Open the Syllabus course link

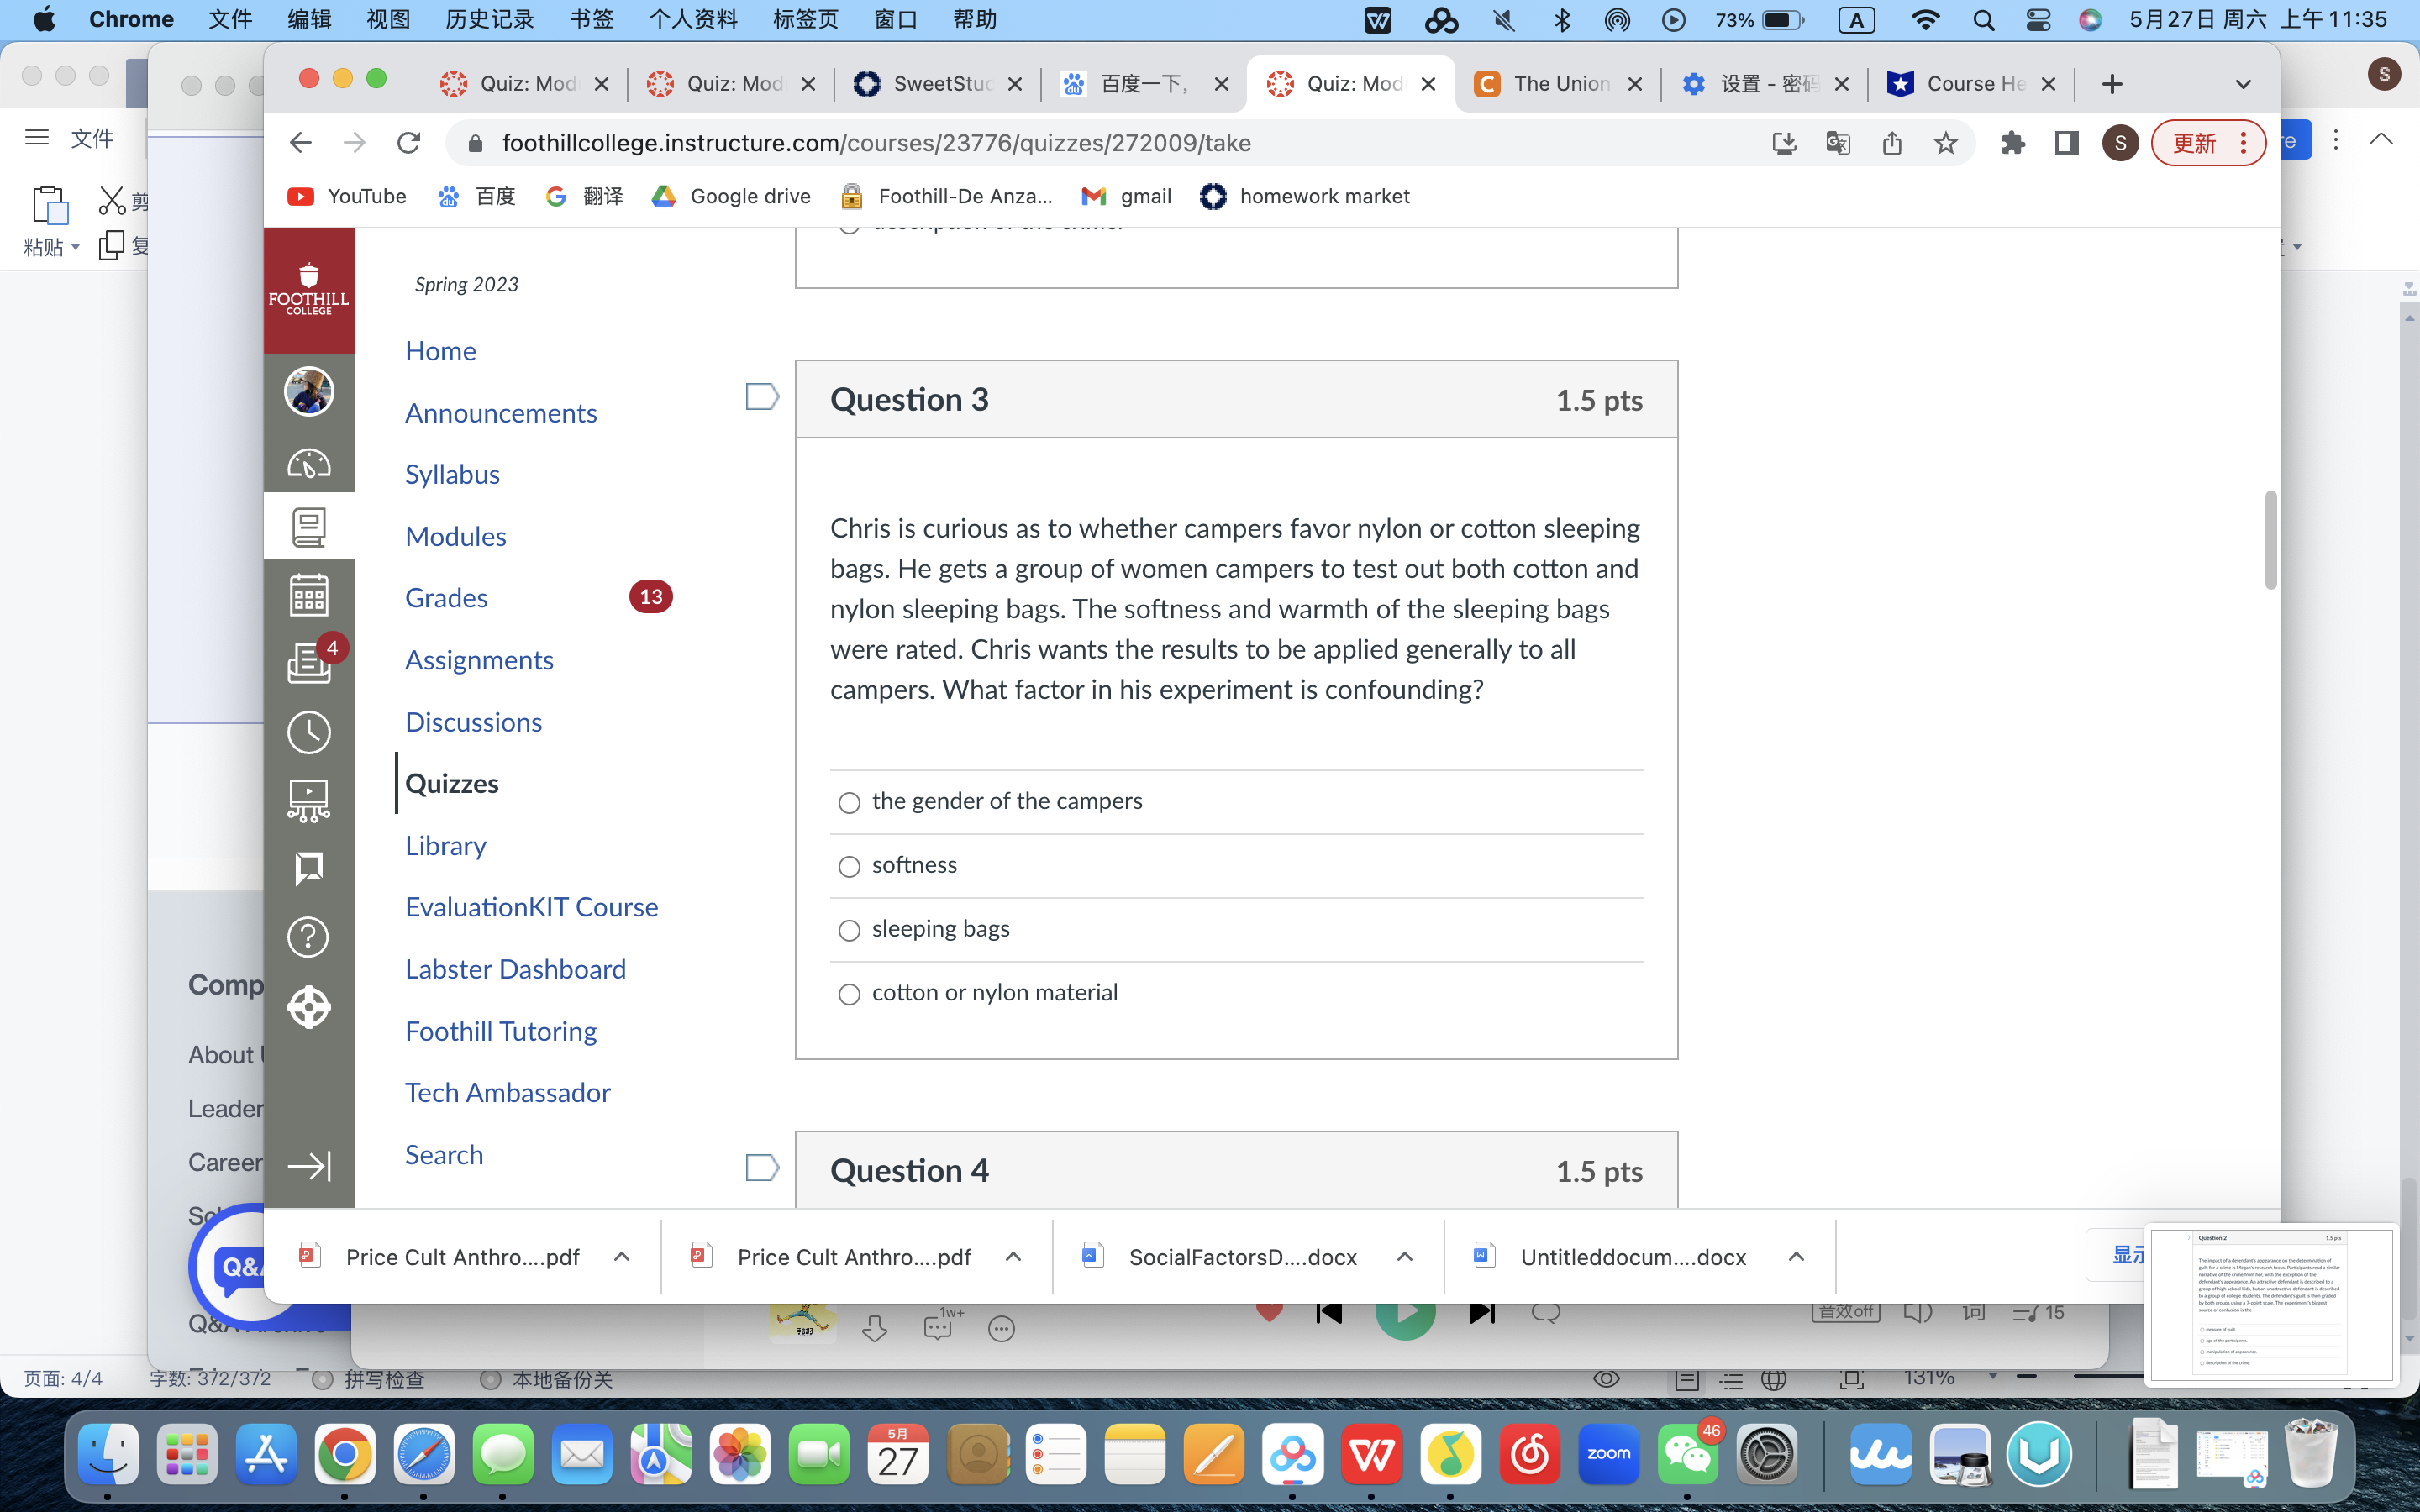(x=452, y=475)
